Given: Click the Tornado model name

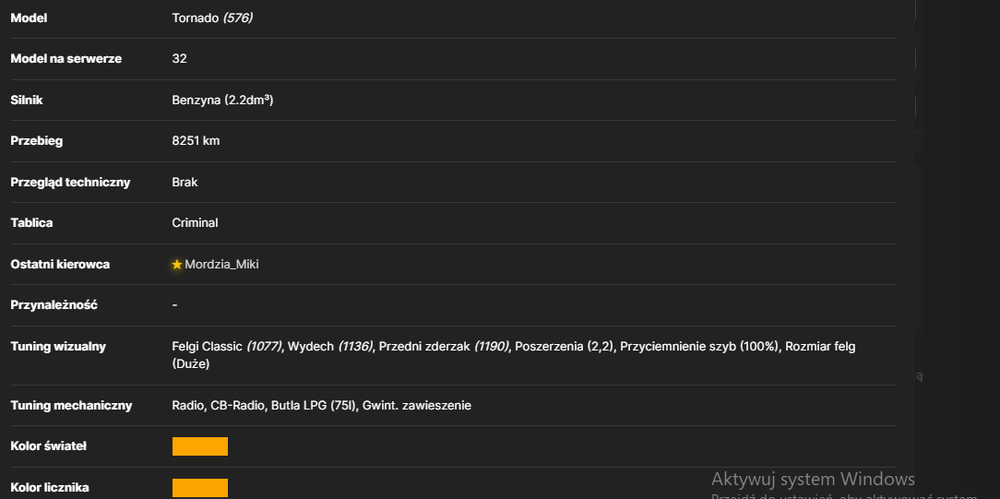Looking at the screenshot, I should [x=196, y=18].
